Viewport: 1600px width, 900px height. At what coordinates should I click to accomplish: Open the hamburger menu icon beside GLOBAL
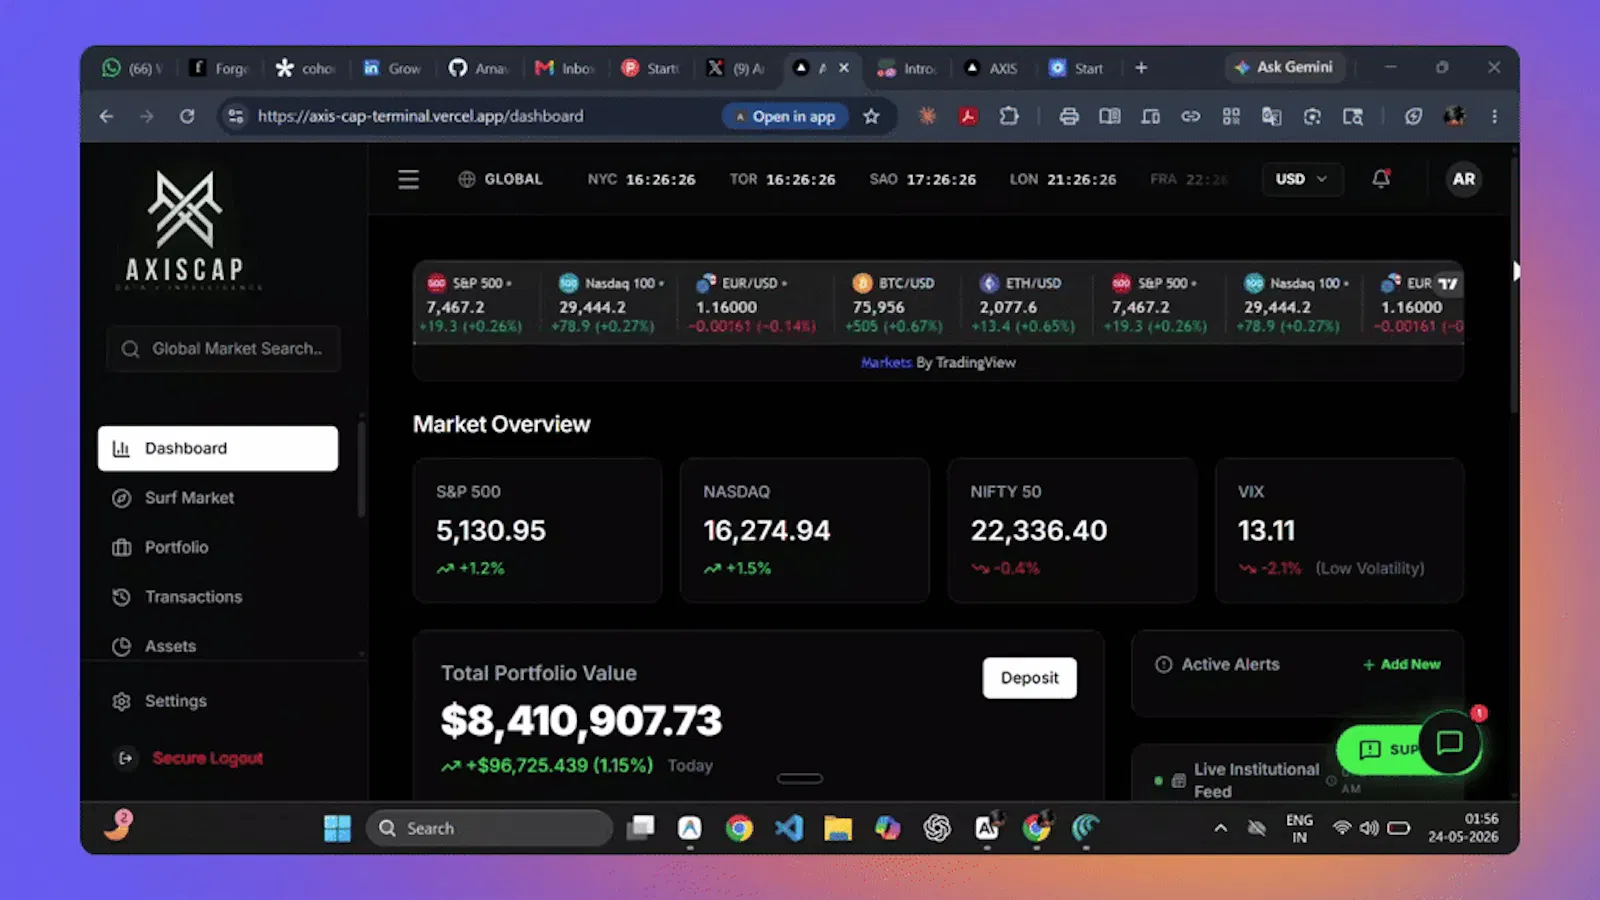[408, 179]
